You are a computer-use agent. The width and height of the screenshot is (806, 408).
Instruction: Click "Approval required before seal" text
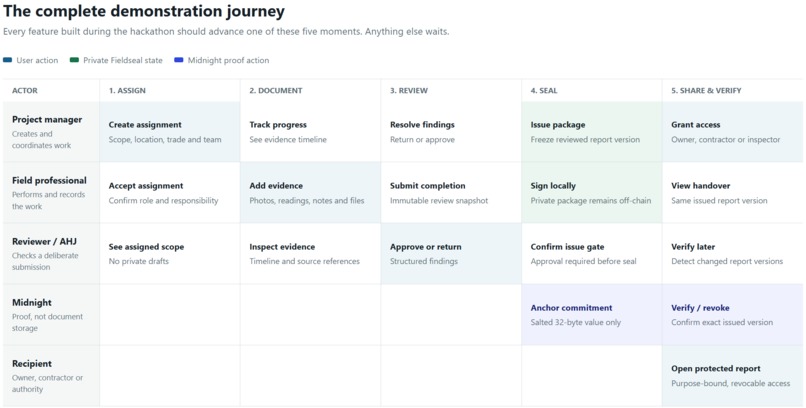pos(583,261)
